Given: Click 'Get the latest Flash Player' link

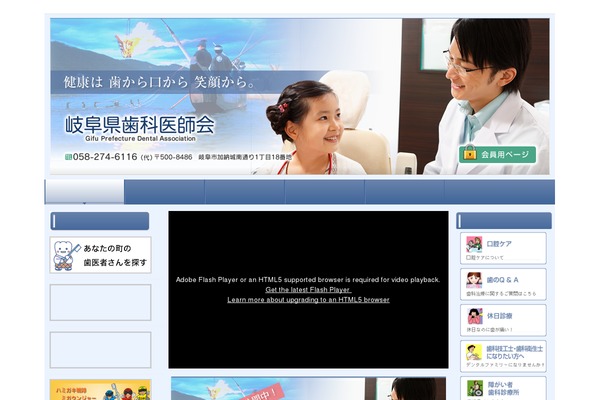Looking at the screenshot, I should [308, 290].
